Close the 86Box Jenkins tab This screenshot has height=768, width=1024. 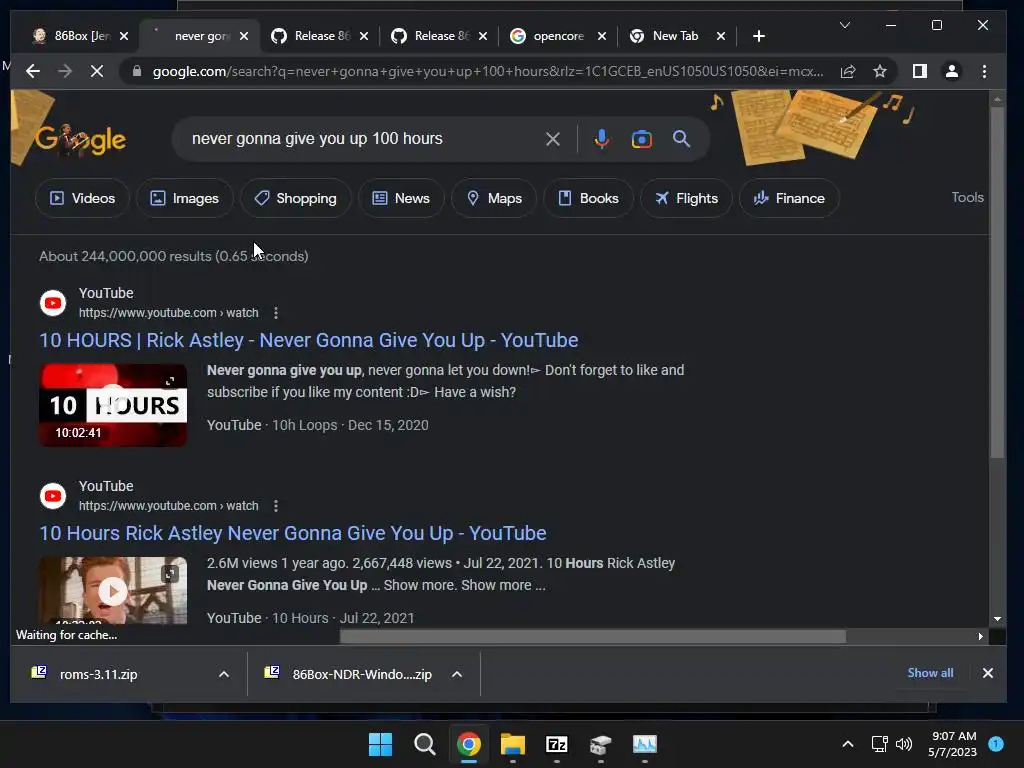(124, 36)
